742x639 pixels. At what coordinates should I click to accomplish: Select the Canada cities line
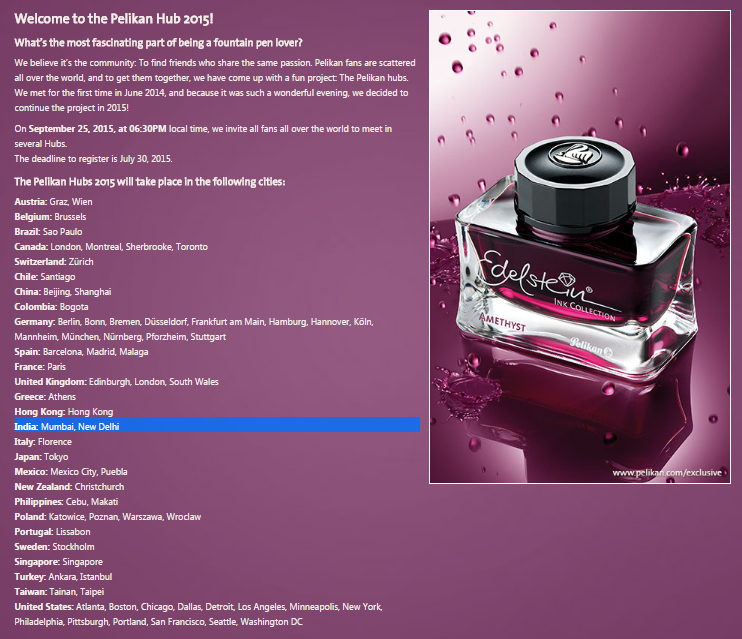pos(111,246)
